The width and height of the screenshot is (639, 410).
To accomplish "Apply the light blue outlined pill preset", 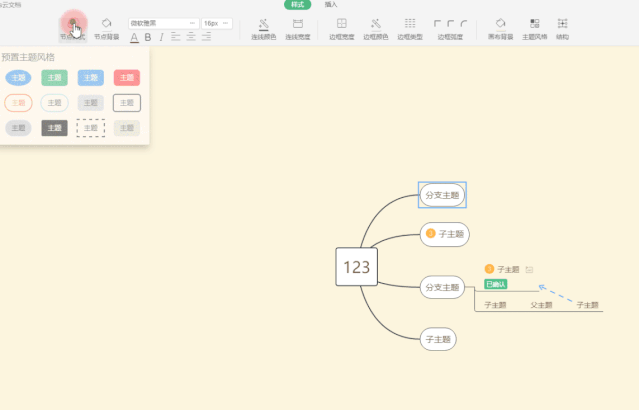I will pyautogui.click(x=54, y=103).
